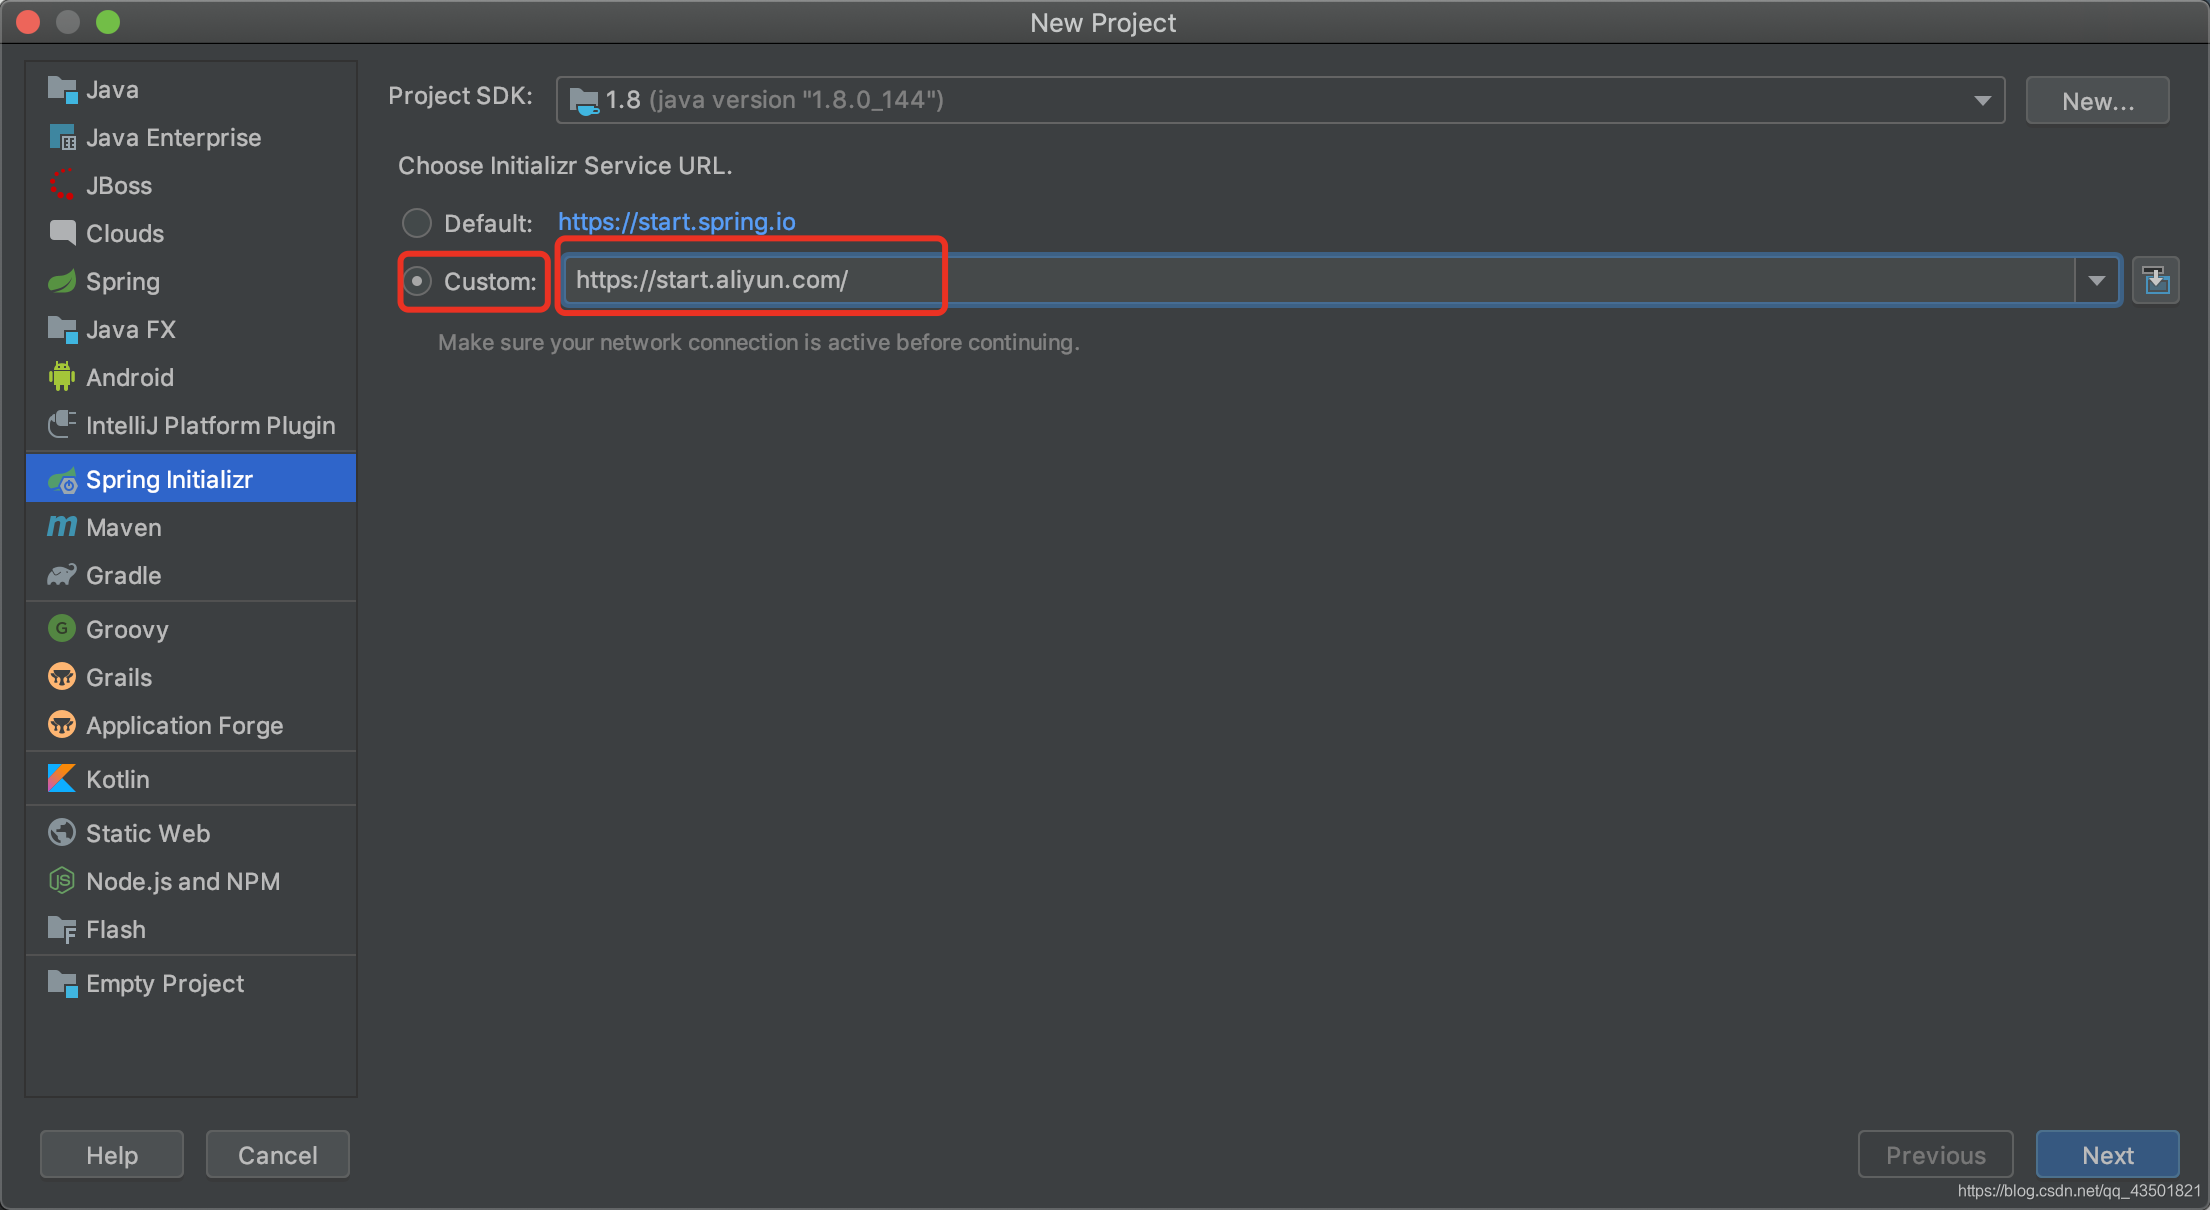This screenshot has width=2210, height=1210.
Task: Click the Clouds speech-bubble icon
Action: coord(62,233)
